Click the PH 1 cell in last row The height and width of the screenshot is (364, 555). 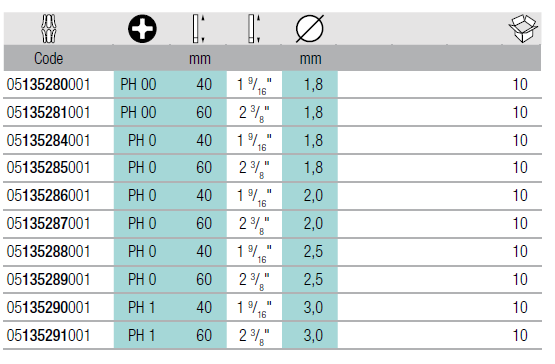click(142, 335)
